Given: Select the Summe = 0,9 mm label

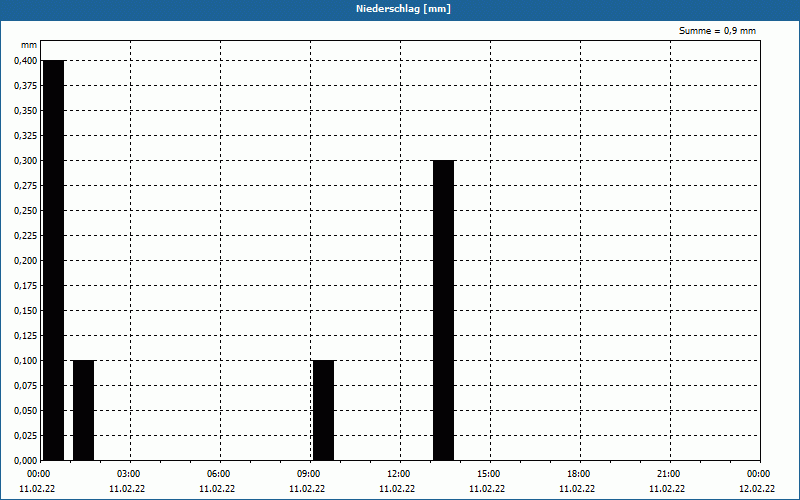Looking at the screenshot, I should (x=717, y=31).
